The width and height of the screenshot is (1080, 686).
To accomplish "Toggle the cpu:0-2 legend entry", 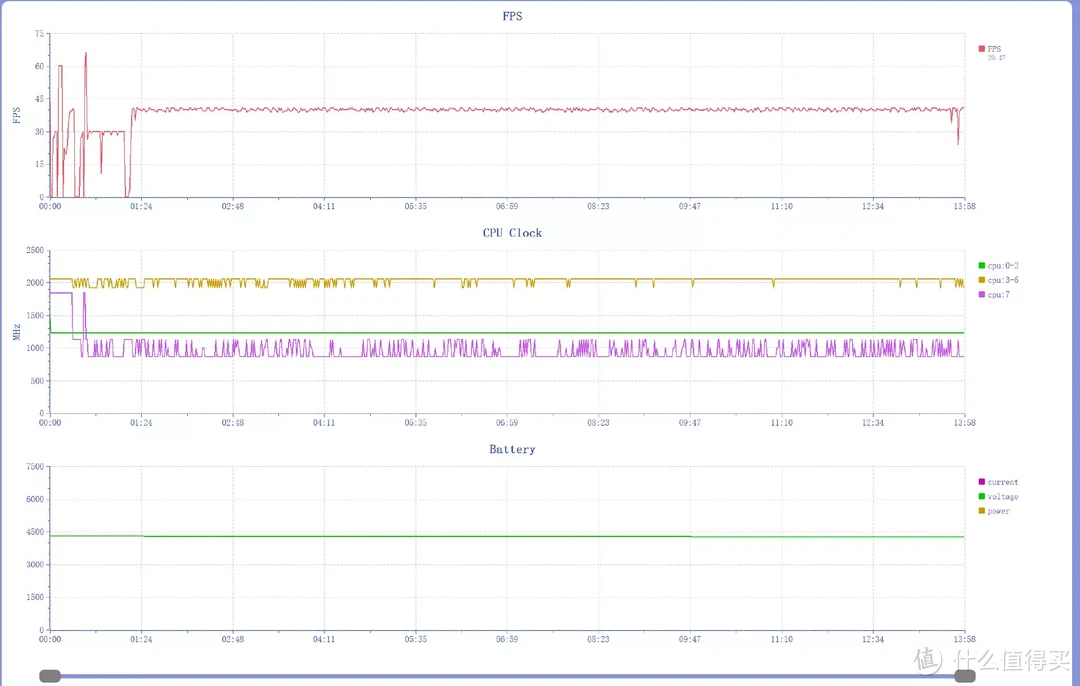I will (998, 265).
